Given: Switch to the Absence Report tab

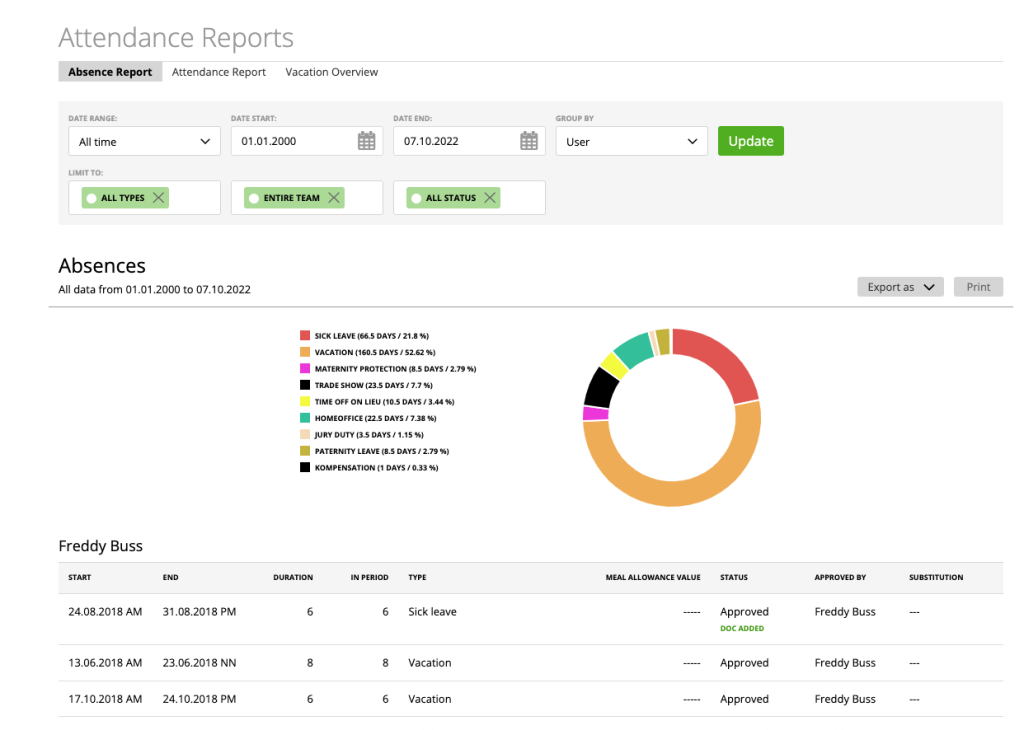Looking at the screenshot, I should (x=110, y=72).
